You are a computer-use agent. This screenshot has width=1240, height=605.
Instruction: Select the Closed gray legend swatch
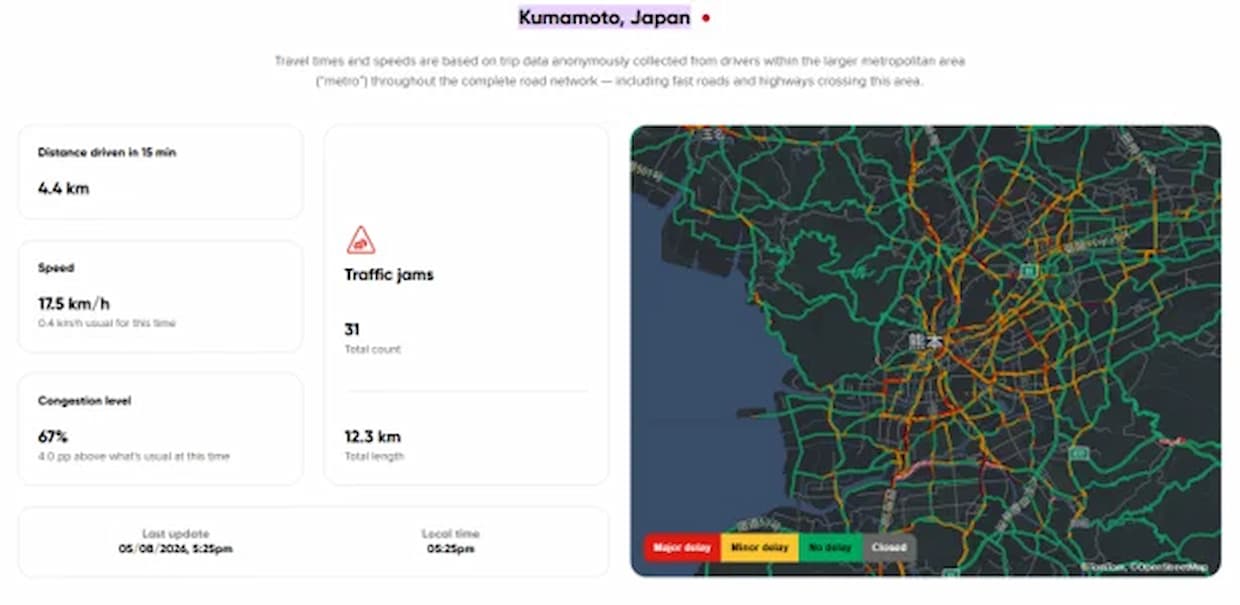point(889,547)
